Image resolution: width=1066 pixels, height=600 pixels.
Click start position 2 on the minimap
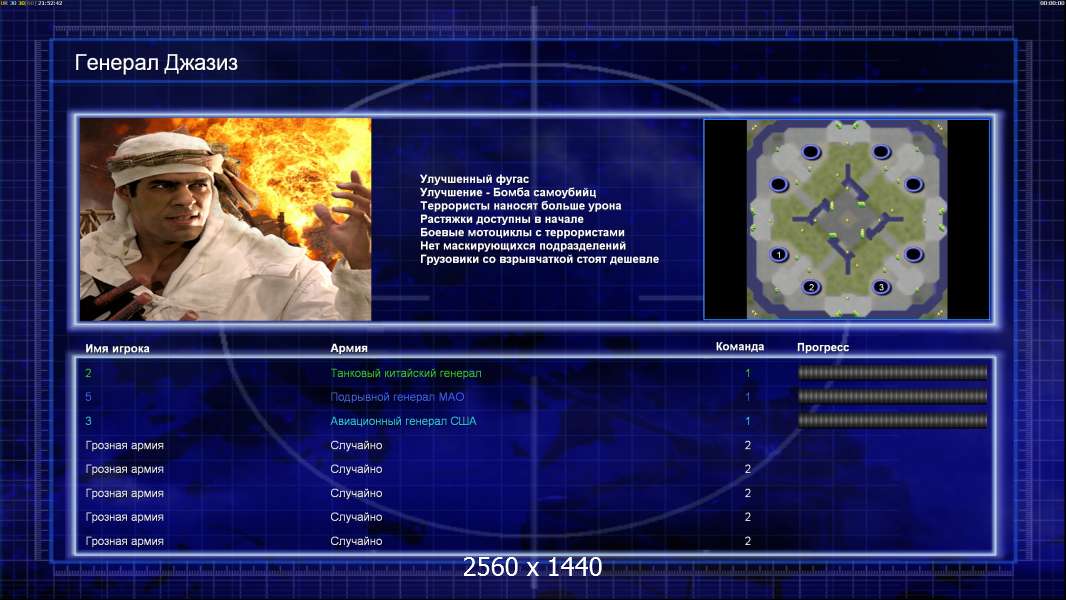pyautogui.click(x=810, y=287)
